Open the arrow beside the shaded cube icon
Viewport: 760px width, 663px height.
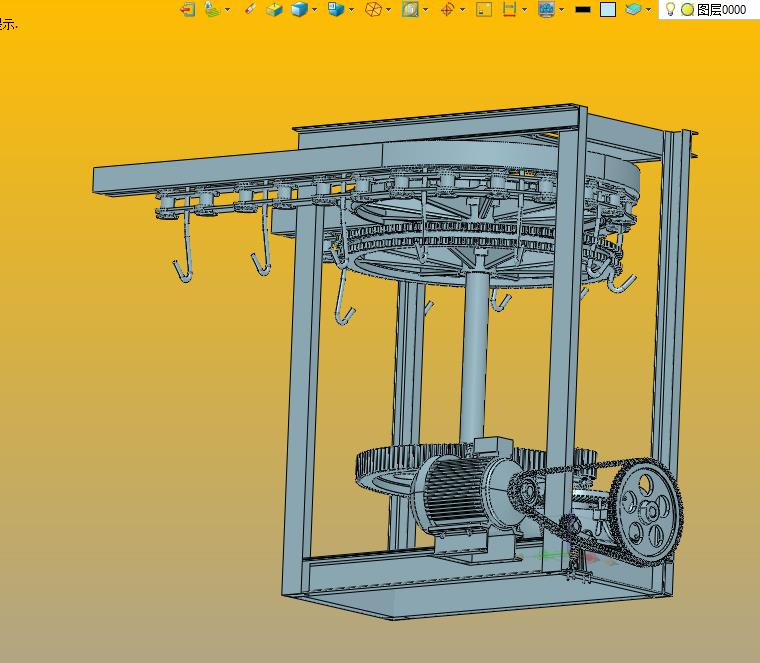pos(315,10)
